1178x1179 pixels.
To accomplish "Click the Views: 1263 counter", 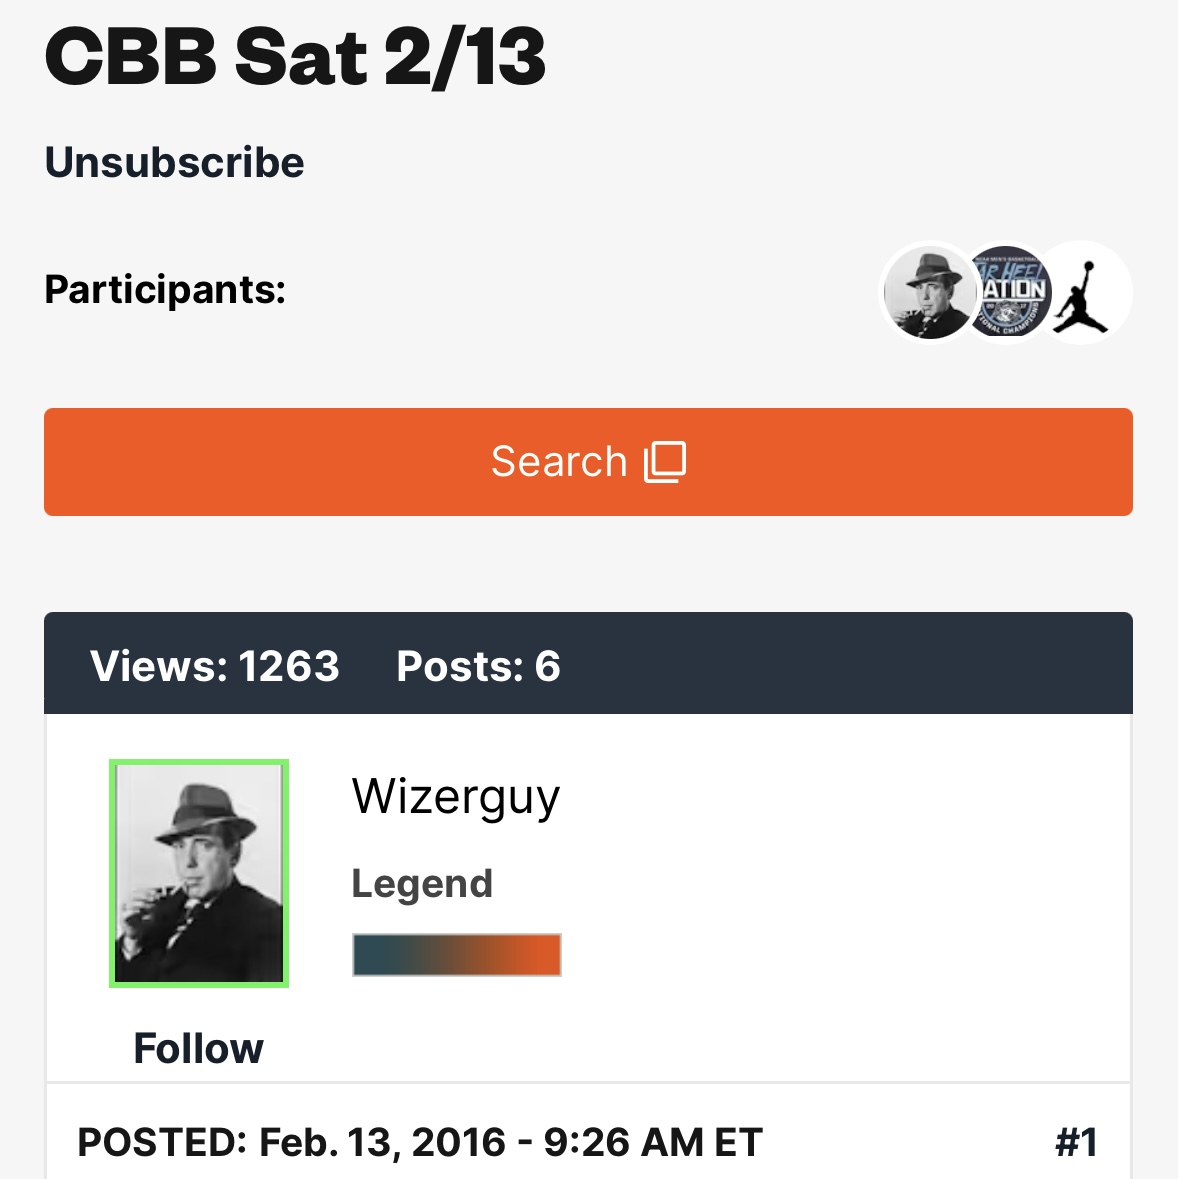I will click(214, 666).
